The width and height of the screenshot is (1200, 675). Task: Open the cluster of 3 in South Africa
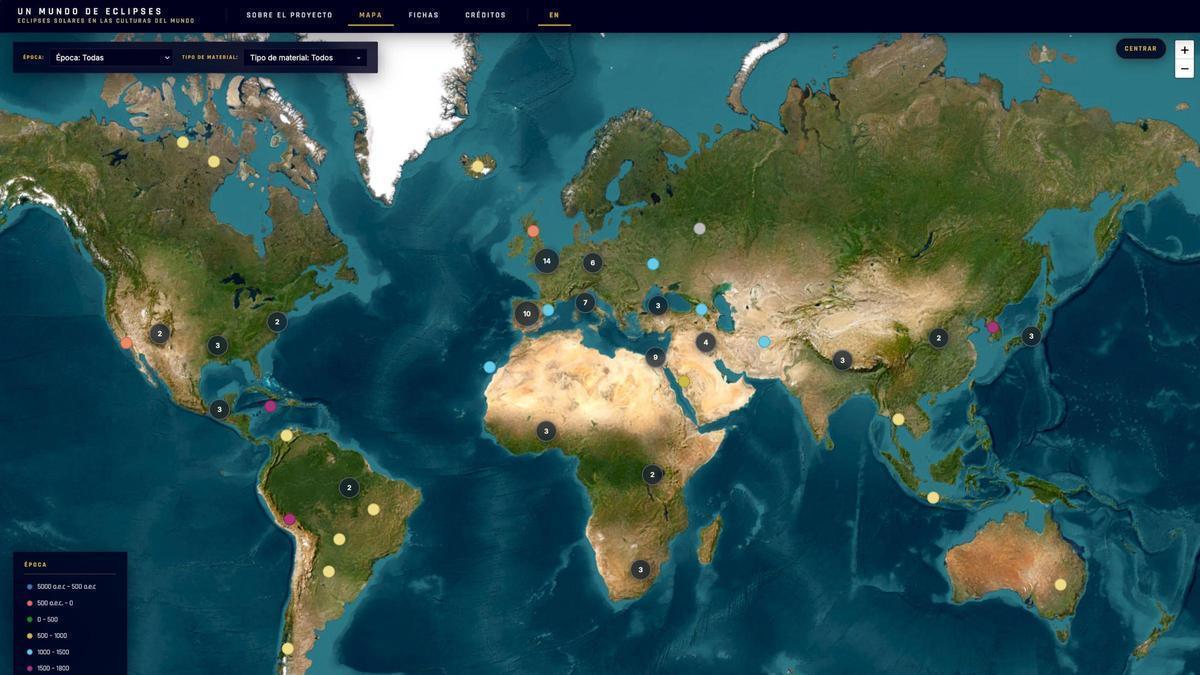tap(641, 570)
